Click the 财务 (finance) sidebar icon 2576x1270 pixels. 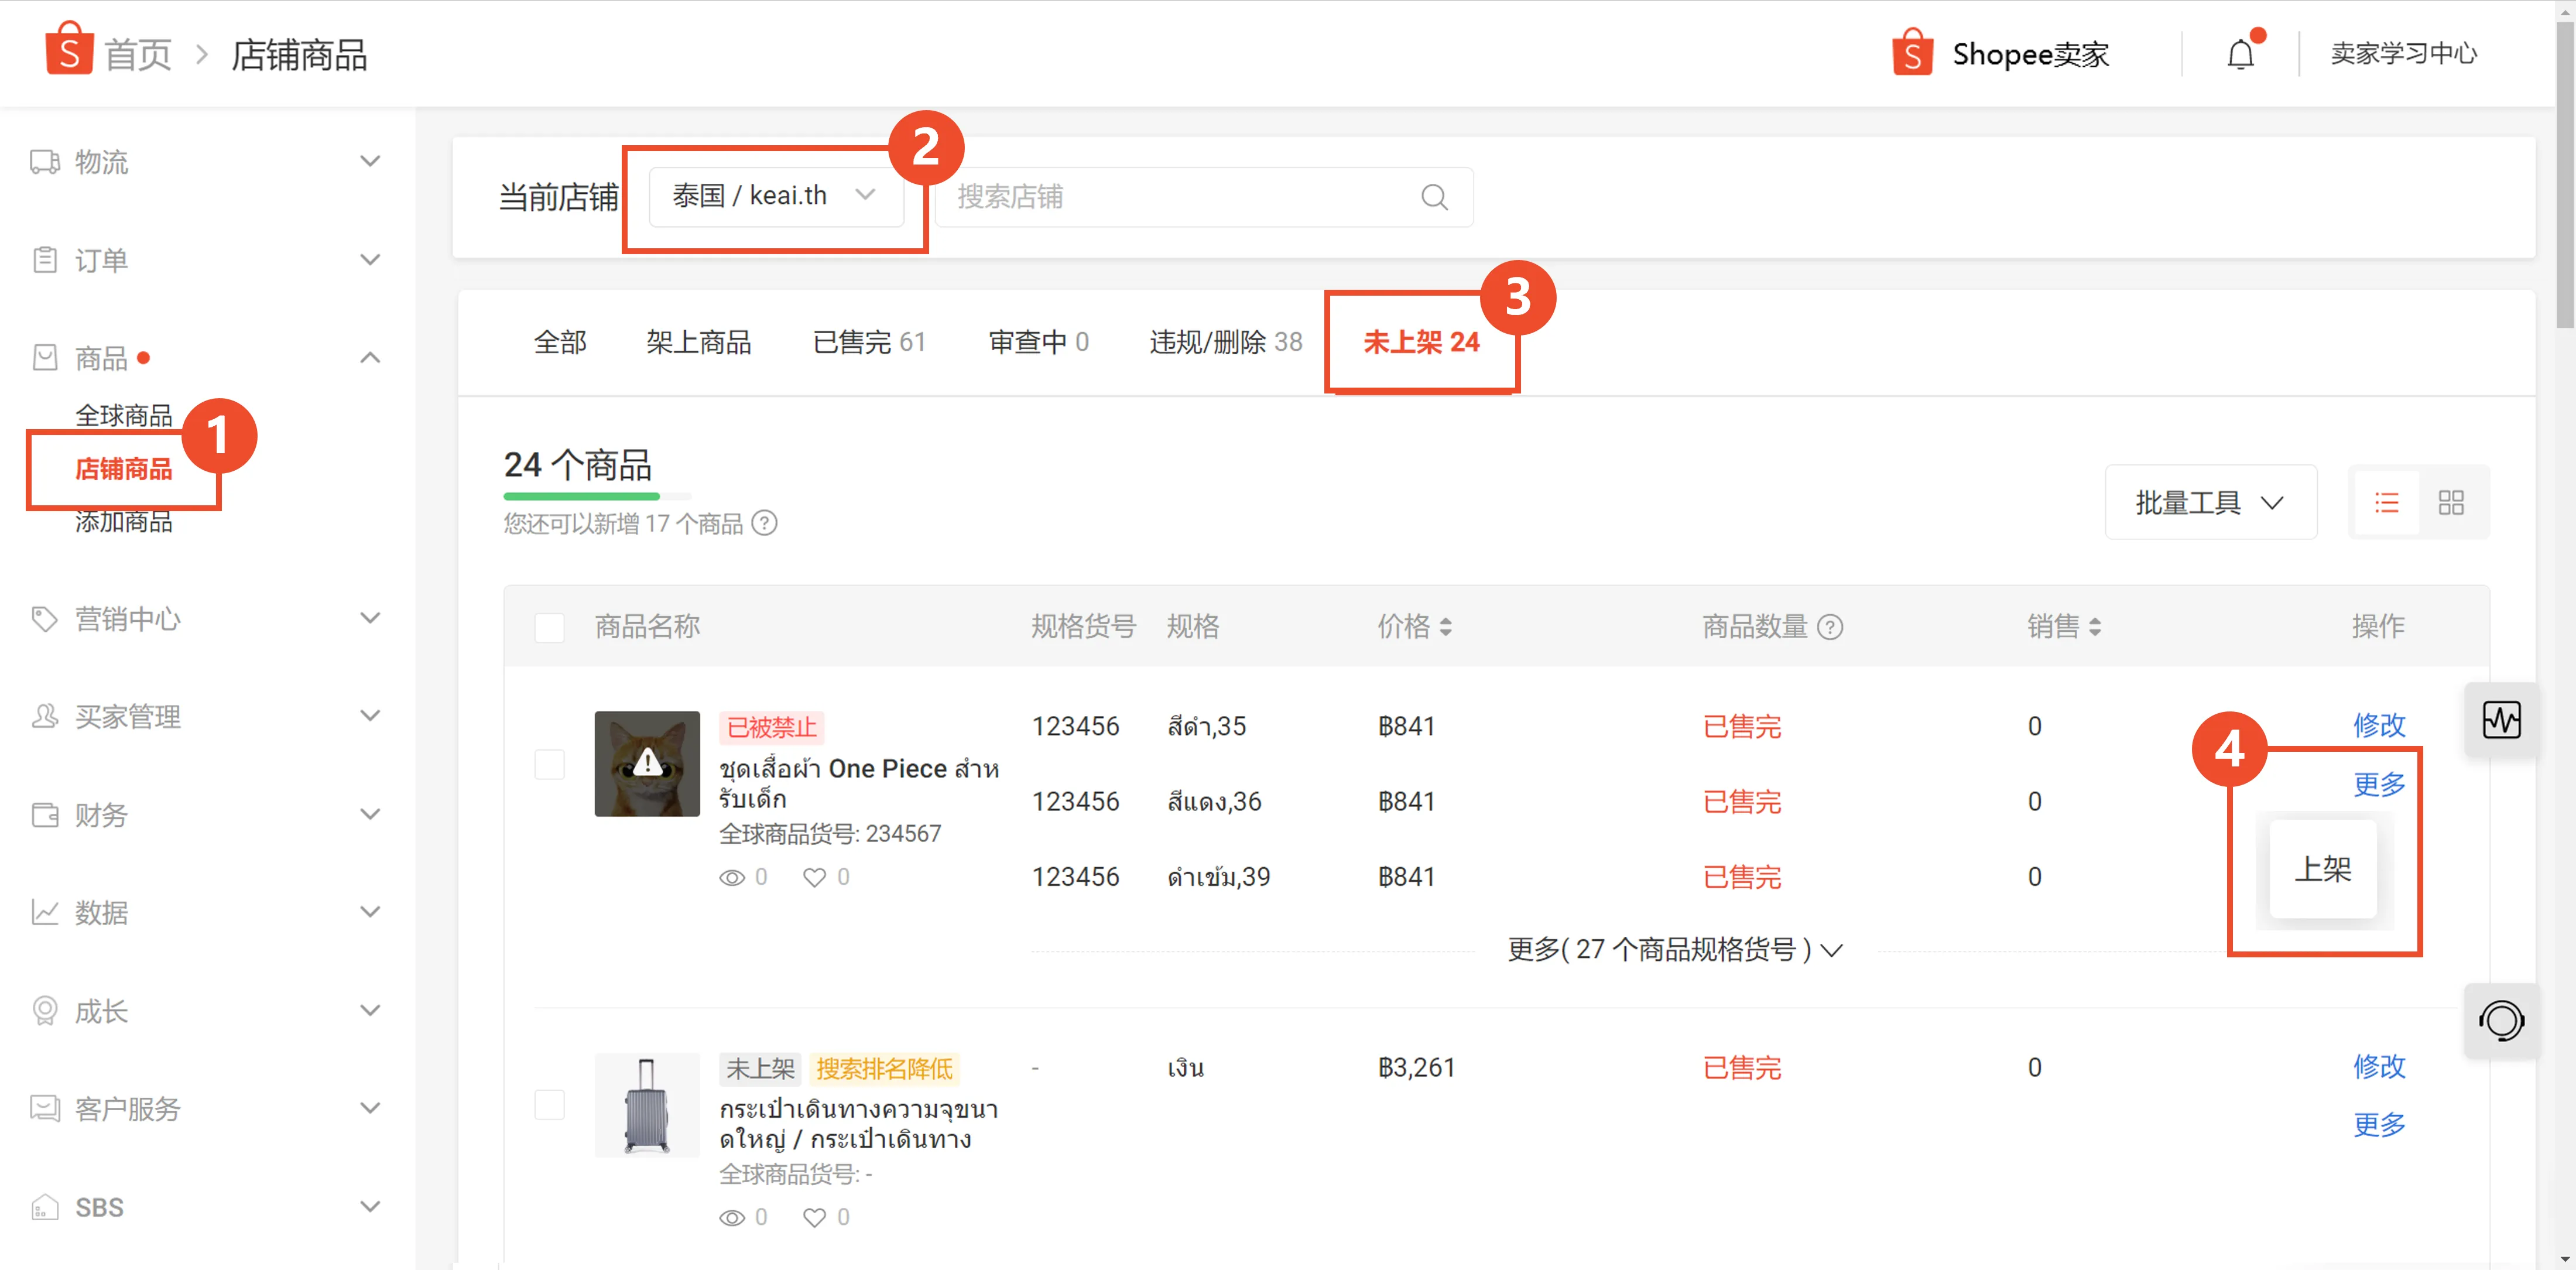[x=44, y=814]
